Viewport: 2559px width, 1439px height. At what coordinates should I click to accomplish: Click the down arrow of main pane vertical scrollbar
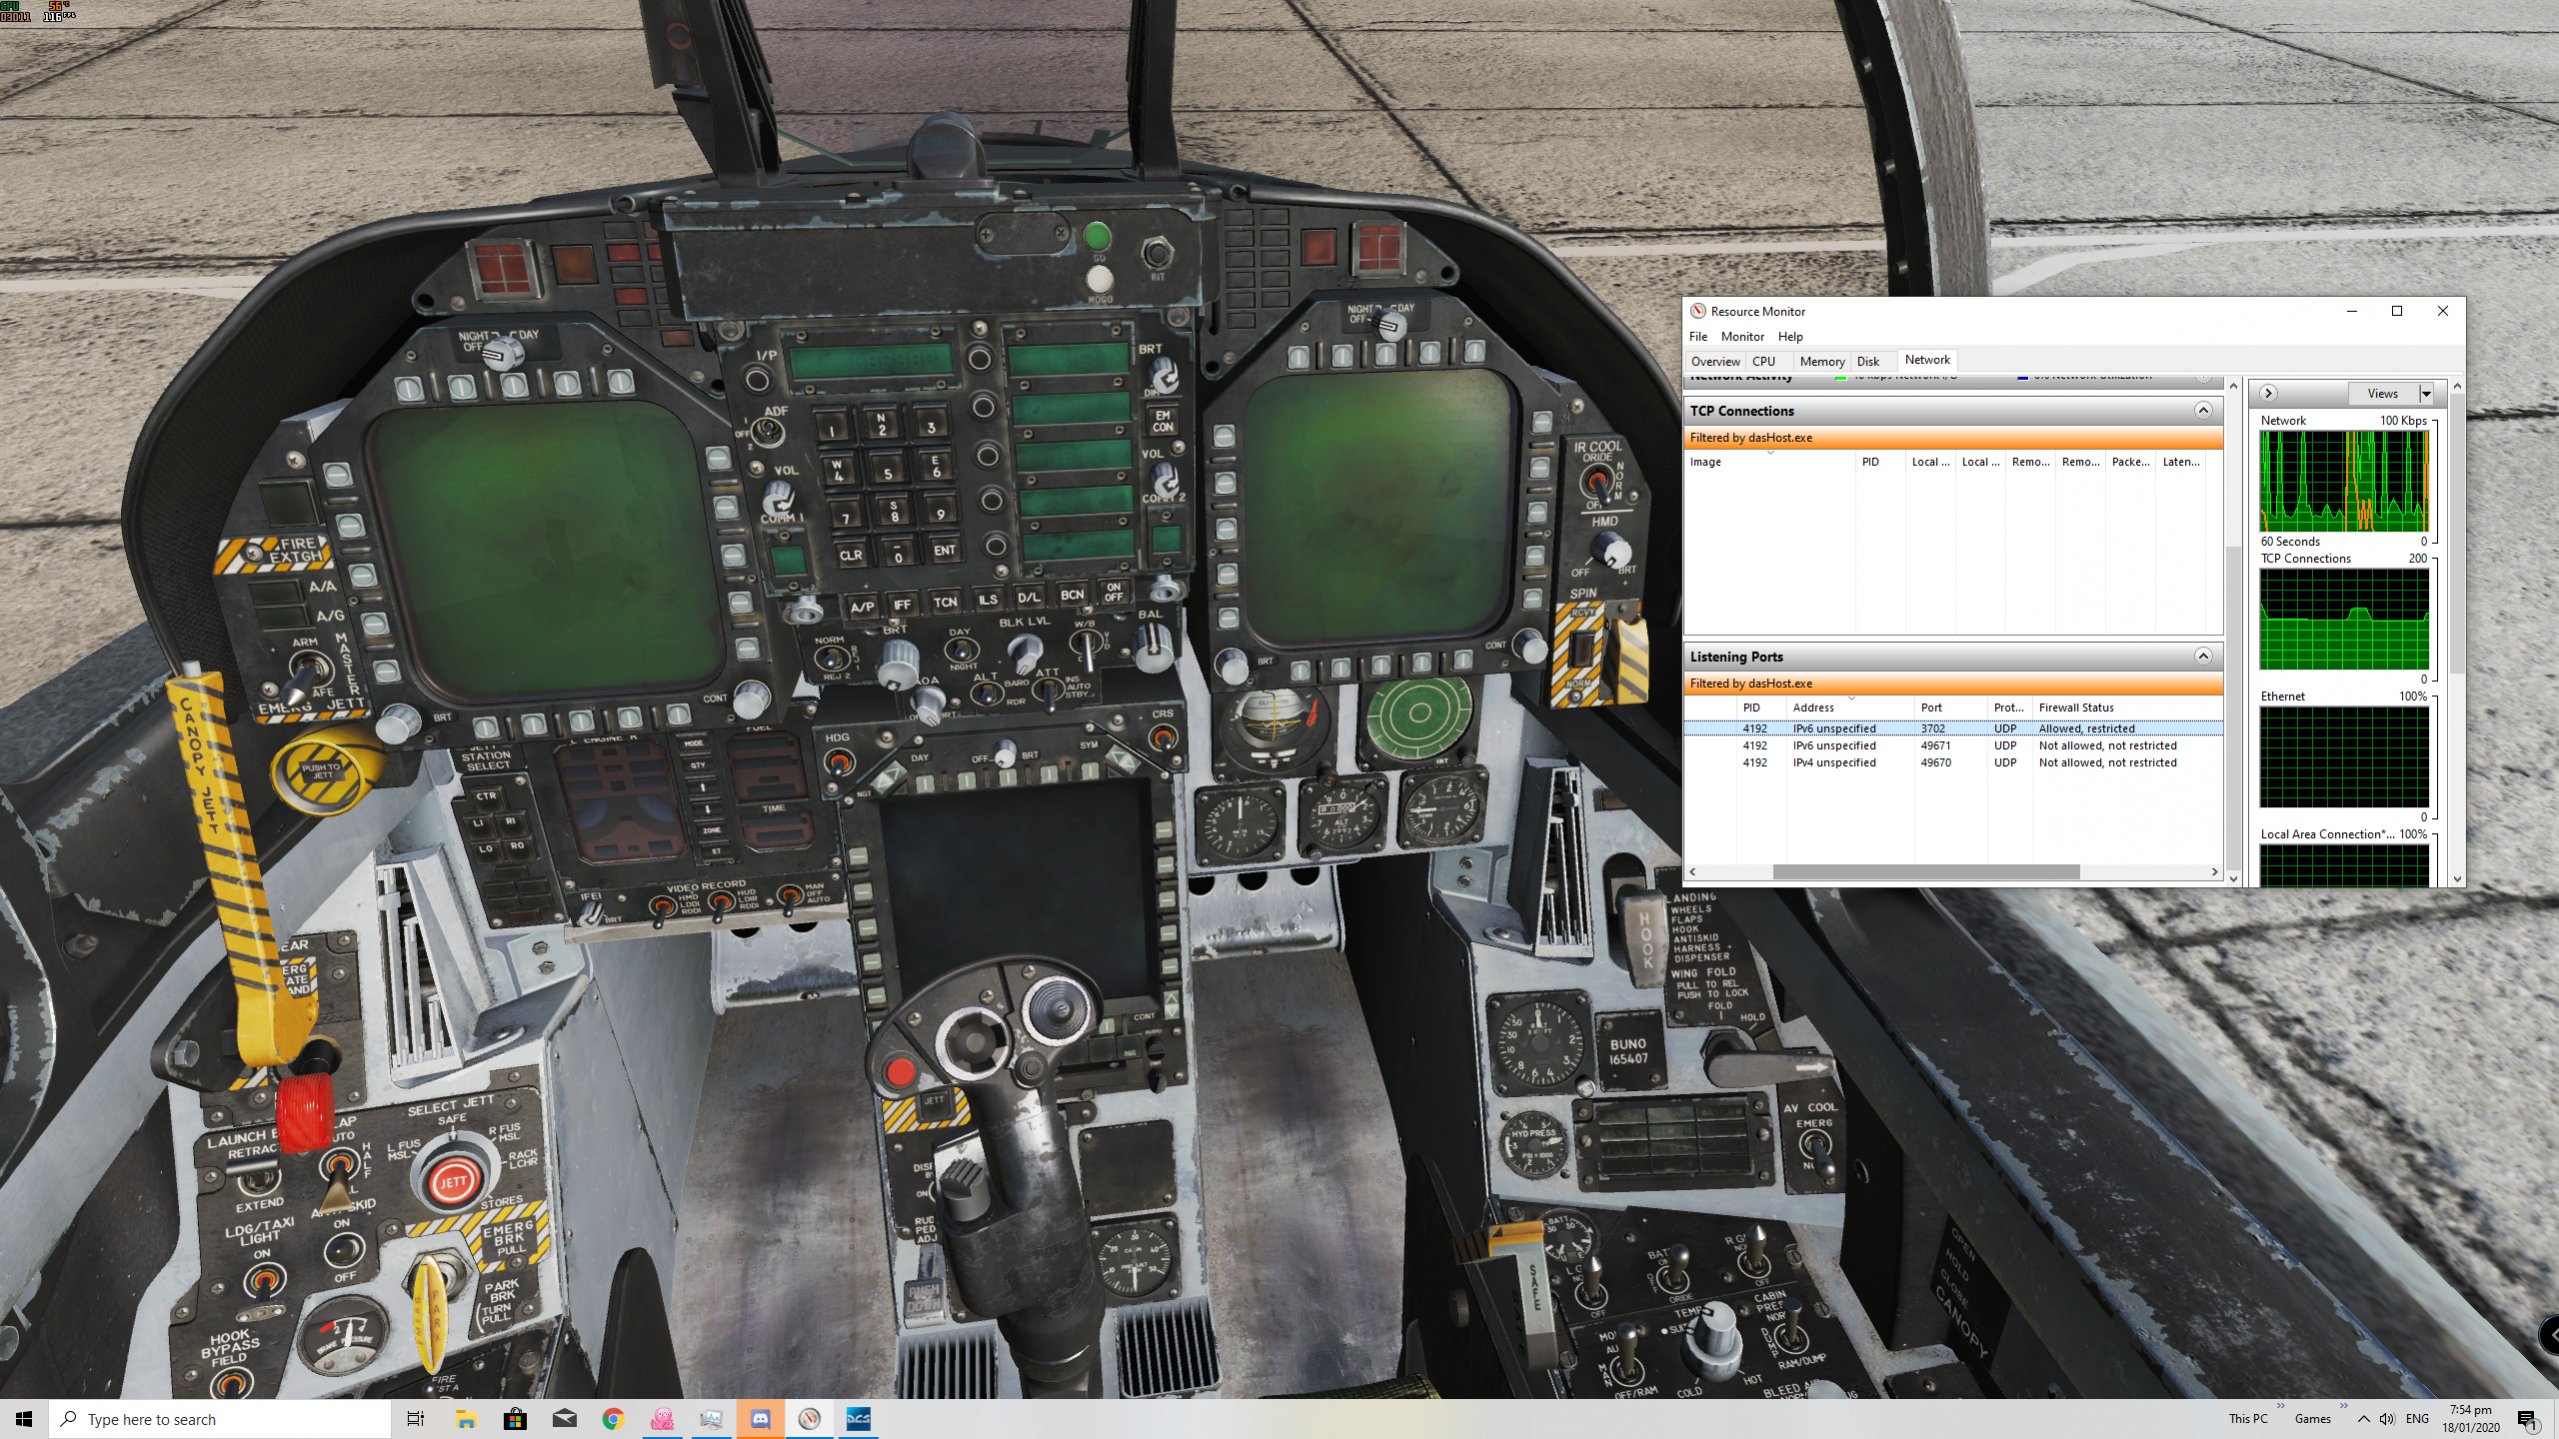[2233, 879]
